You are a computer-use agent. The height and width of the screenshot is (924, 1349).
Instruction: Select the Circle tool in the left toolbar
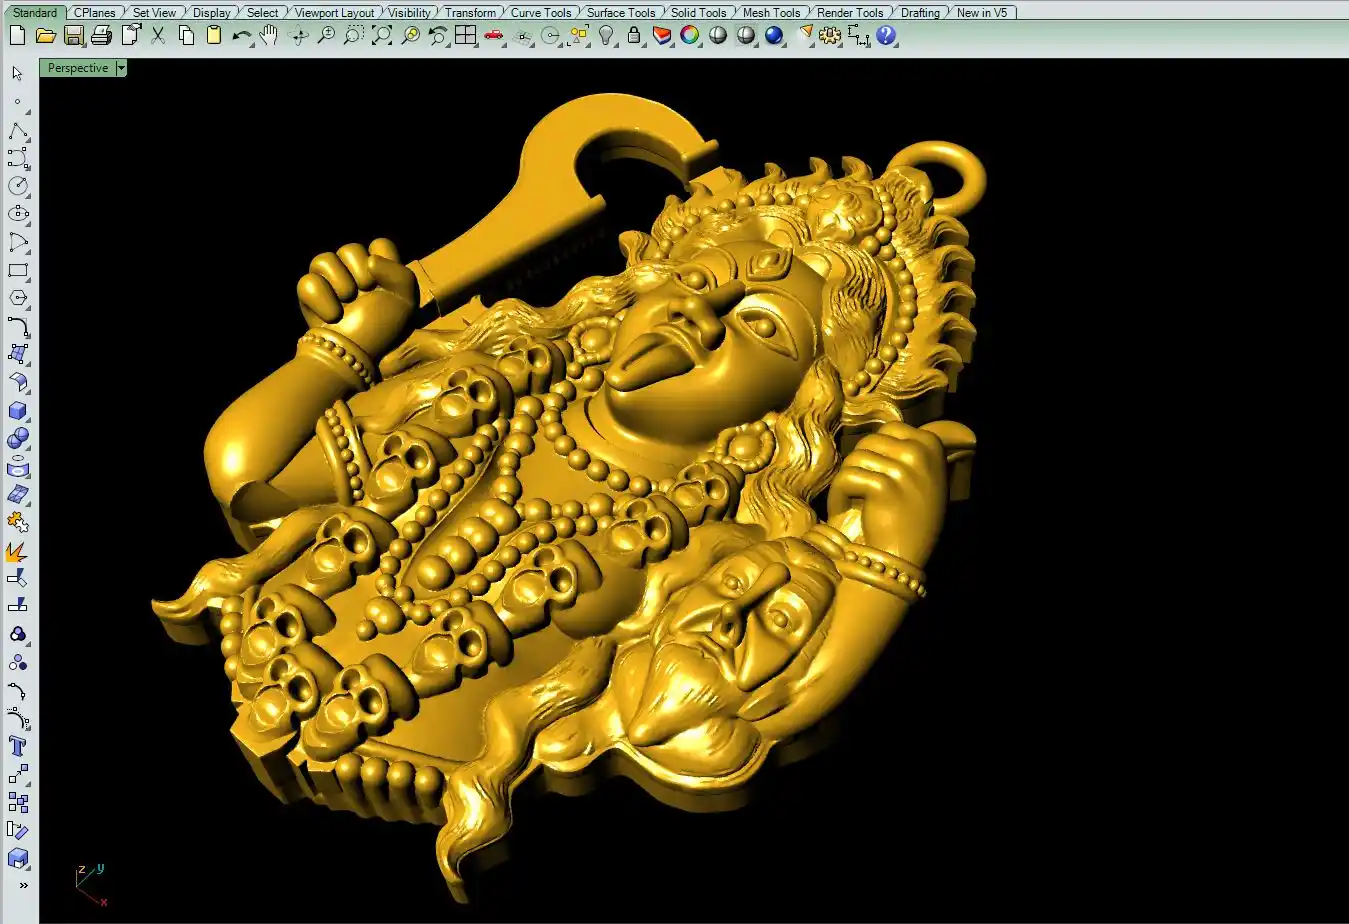coord(18,186)
